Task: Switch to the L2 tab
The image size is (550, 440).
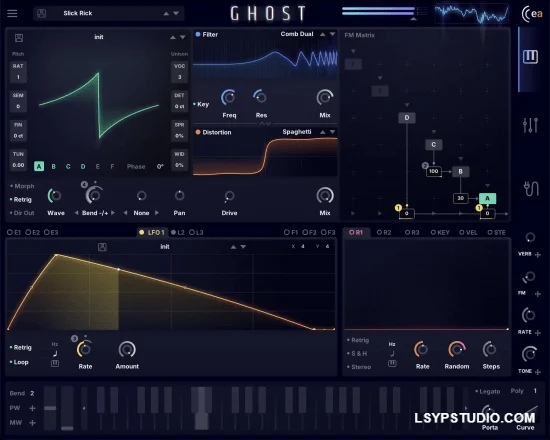Action: pos(177,232)
